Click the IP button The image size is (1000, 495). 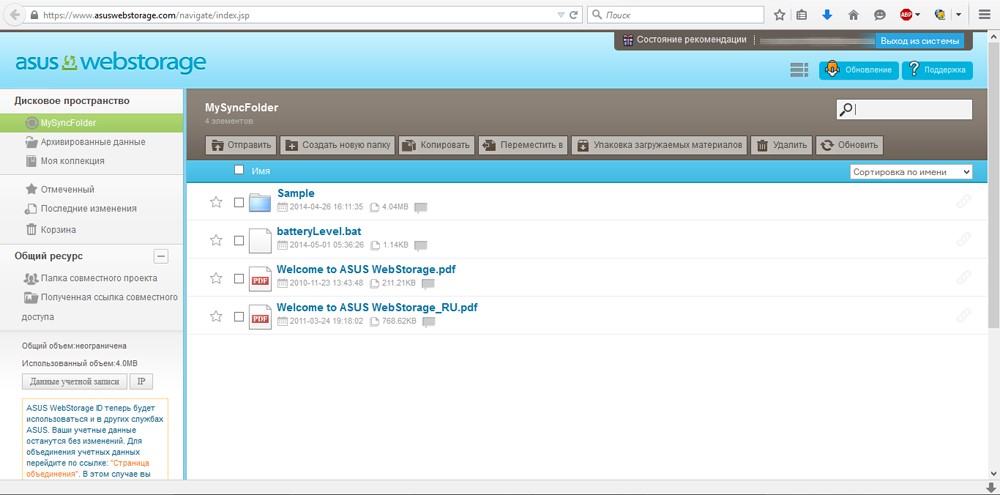142,381
